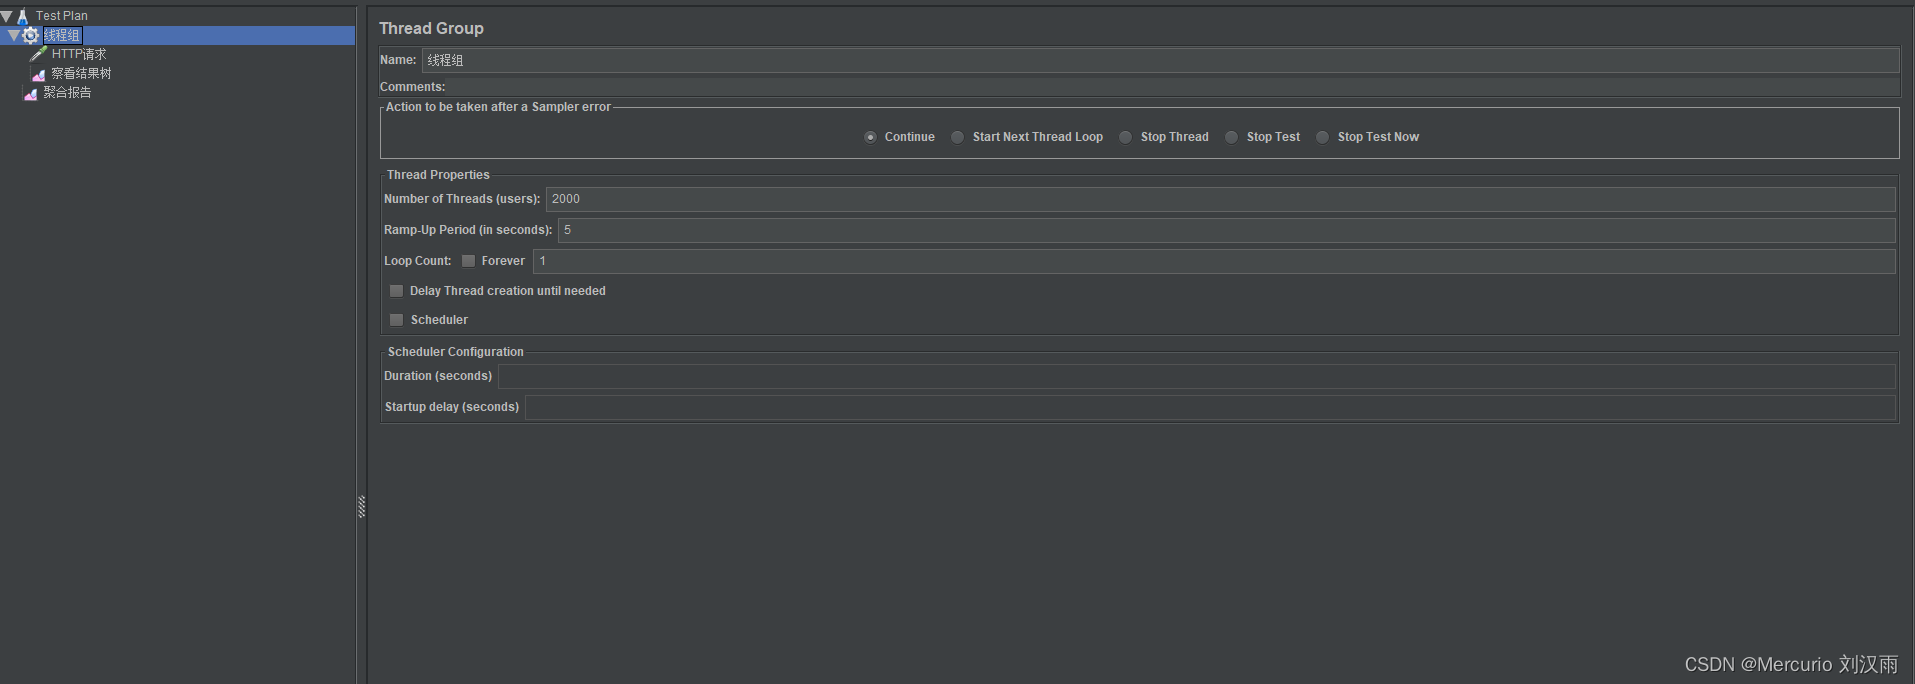Collapse the Test Plan tree node
The height and width of the screenshot is (684, 1915).
6,16
